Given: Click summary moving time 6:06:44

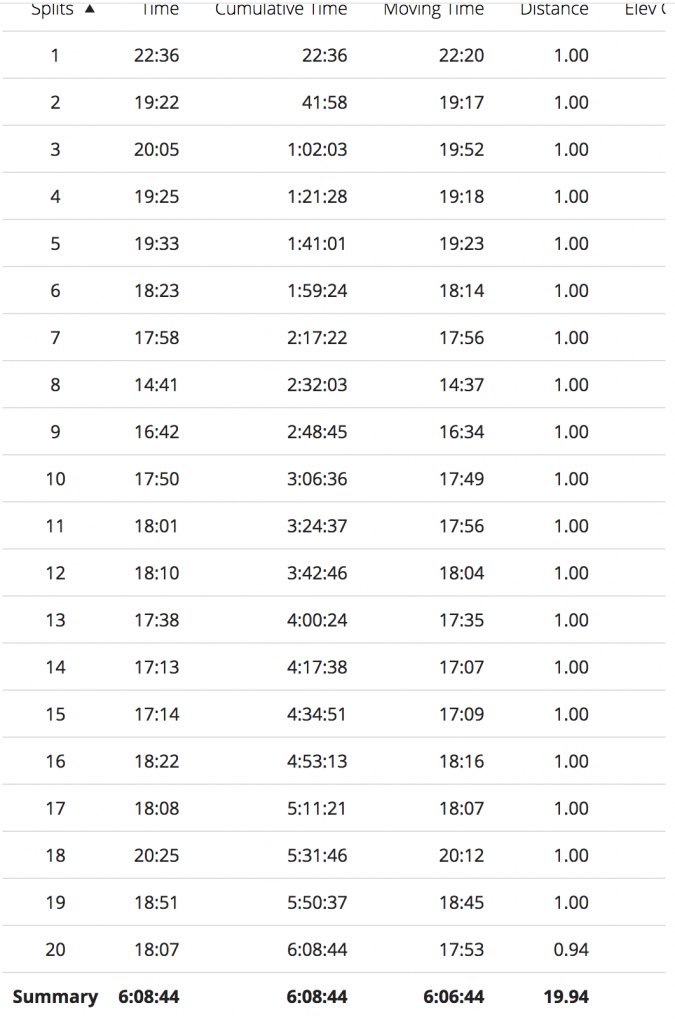Looking at the screenshot, I should click(454, 997).
